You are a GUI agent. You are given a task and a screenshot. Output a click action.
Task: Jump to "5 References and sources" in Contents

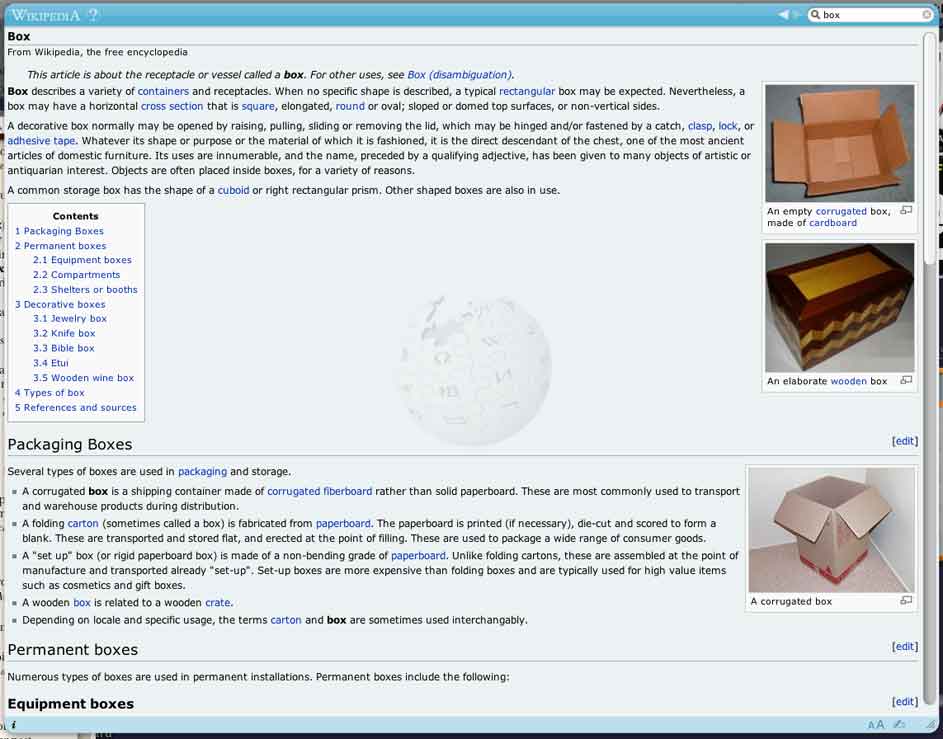click(x=76, y=407)
